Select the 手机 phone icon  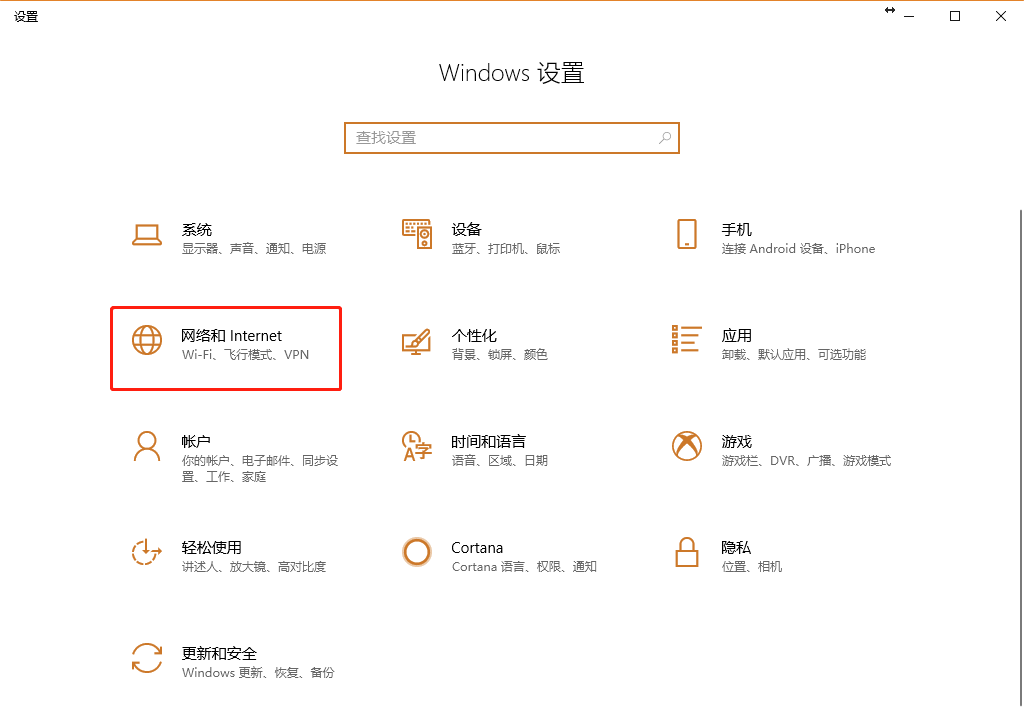pyautogui.click(x=687, y=235)
